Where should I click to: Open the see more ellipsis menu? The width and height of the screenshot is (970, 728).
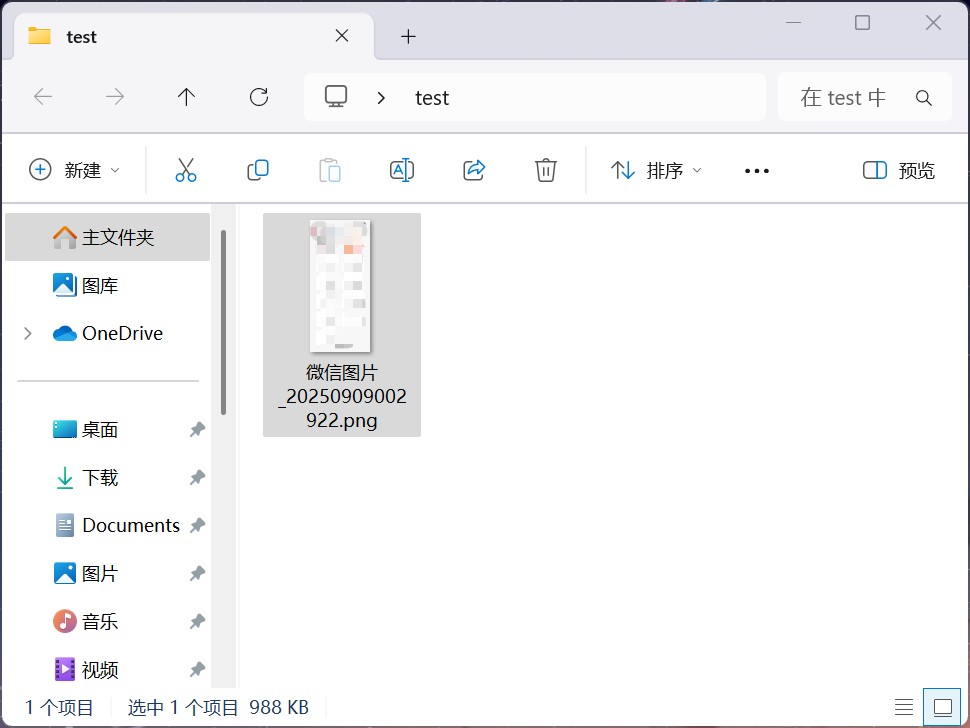coord(757,171)
